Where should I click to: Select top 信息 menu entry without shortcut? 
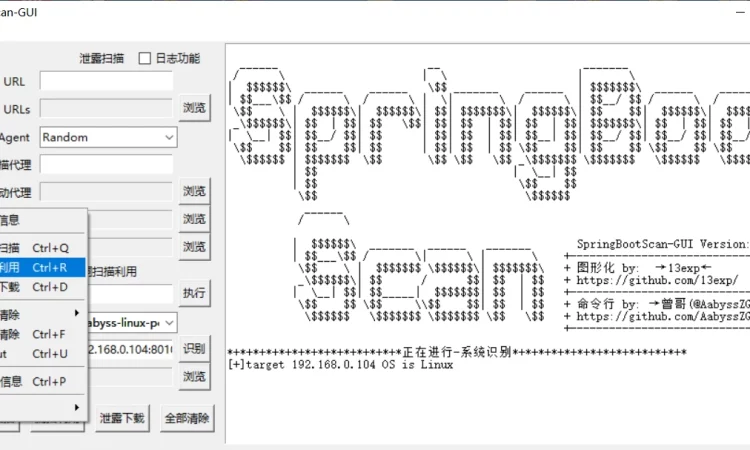point(42,220)
